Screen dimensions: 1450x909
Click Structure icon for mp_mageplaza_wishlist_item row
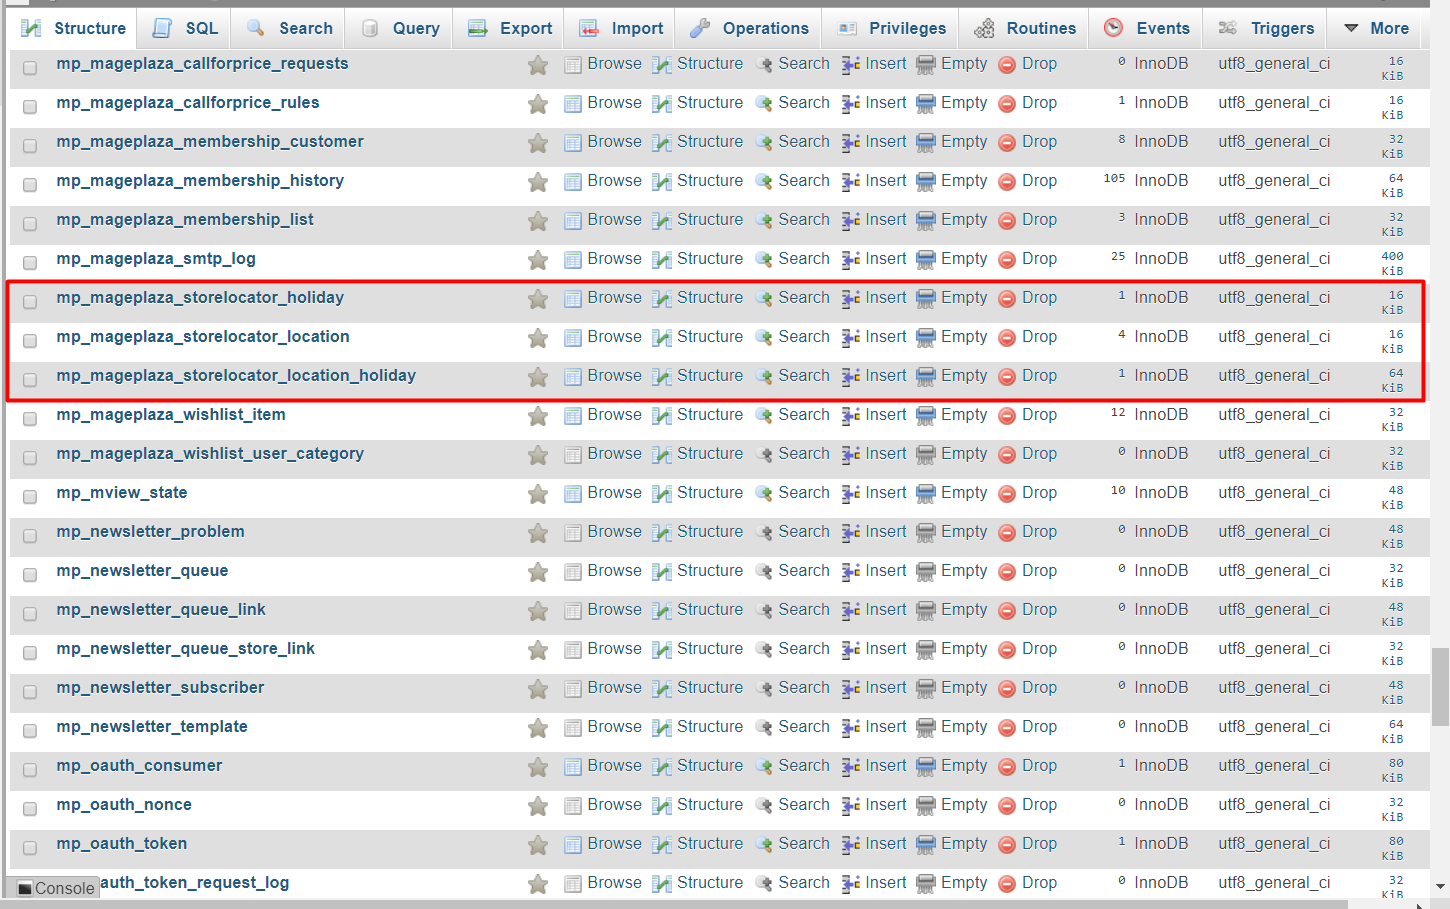(x=661, y=416)
